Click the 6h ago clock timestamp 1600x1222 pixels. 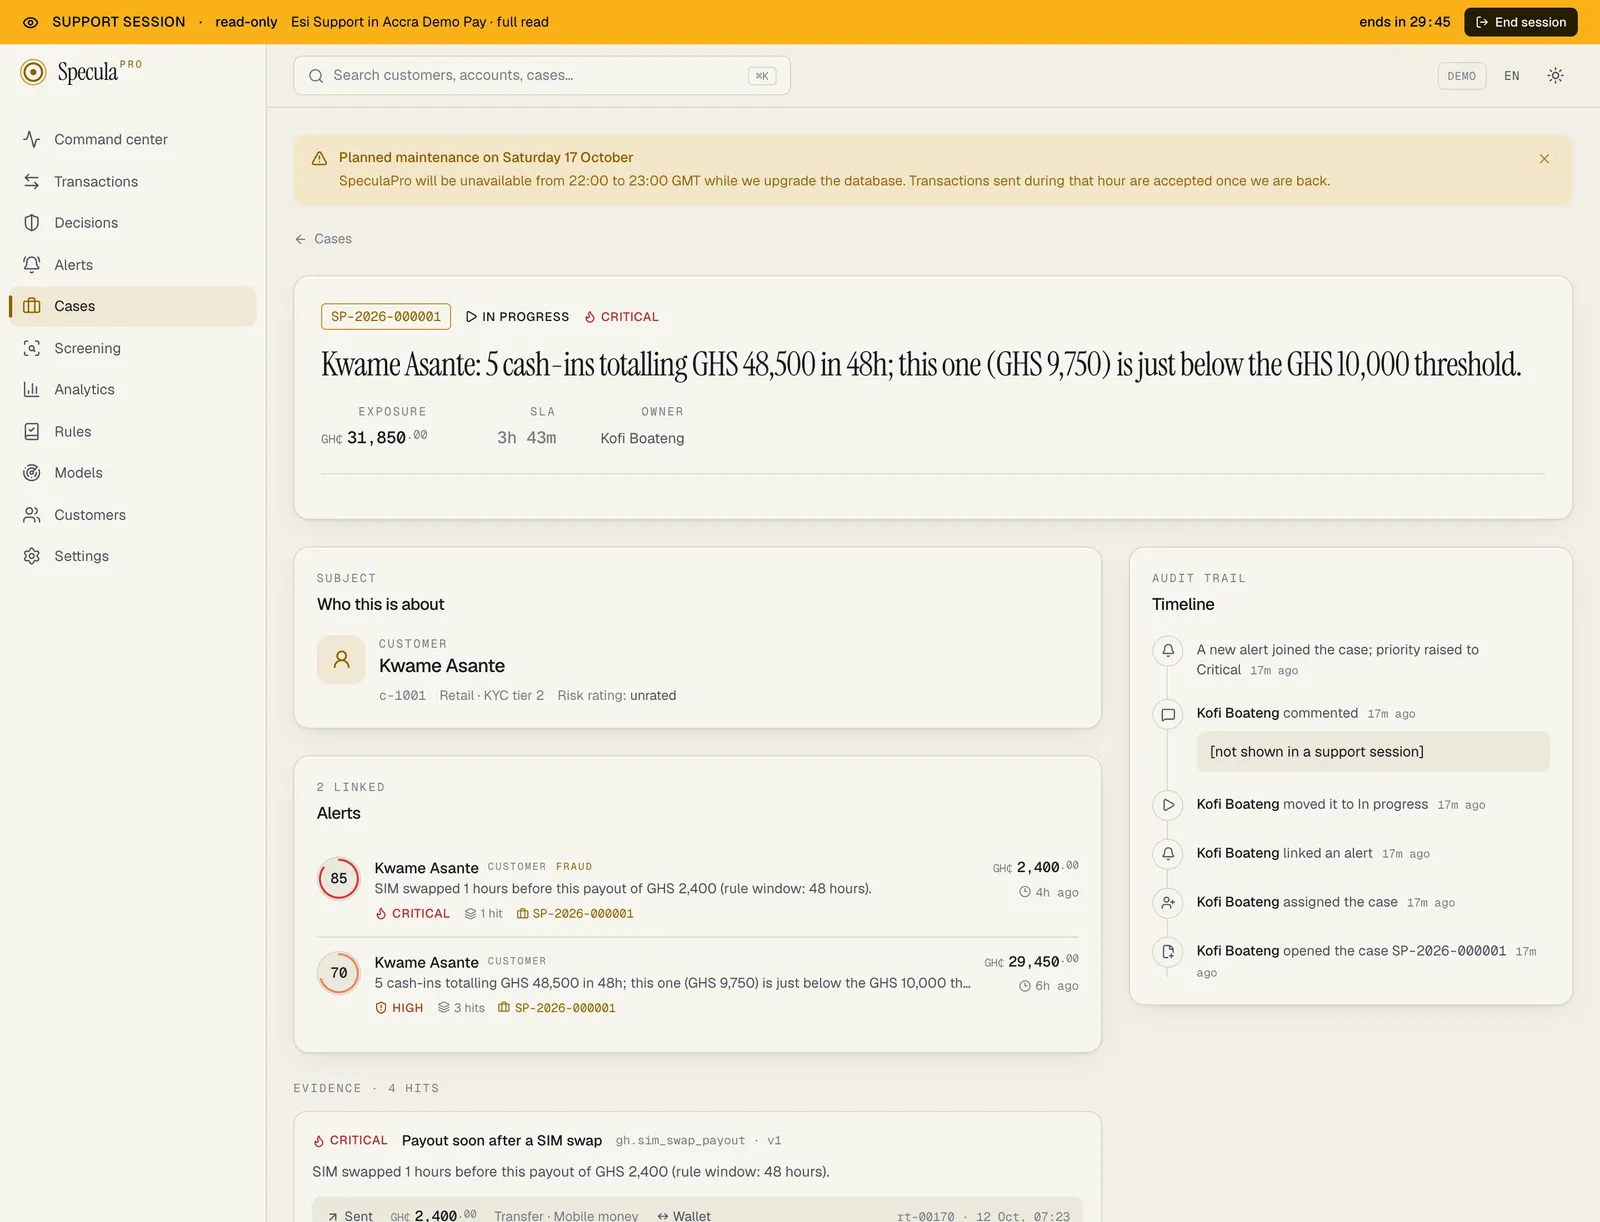pos(1049,986)
